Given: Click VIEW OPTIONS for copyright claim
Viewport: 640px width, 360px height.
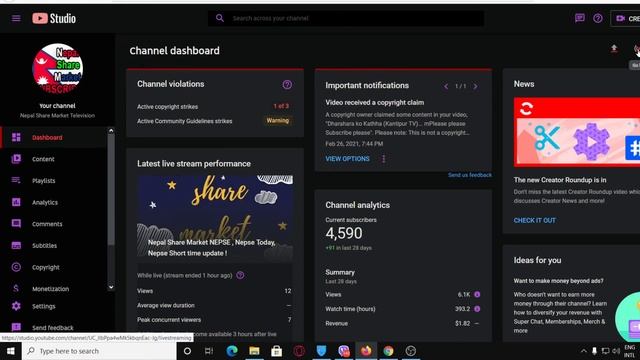Looking at the screenshot, I should tap(347, 159).
